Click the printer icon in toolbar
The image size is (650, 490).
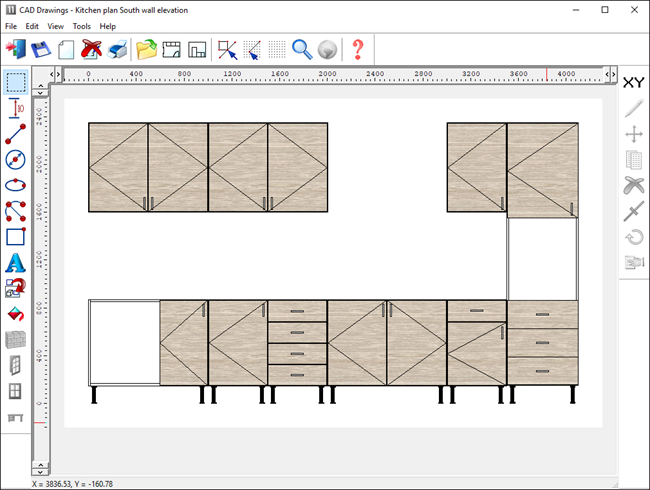pyautogui.click(x=118, y=49)
